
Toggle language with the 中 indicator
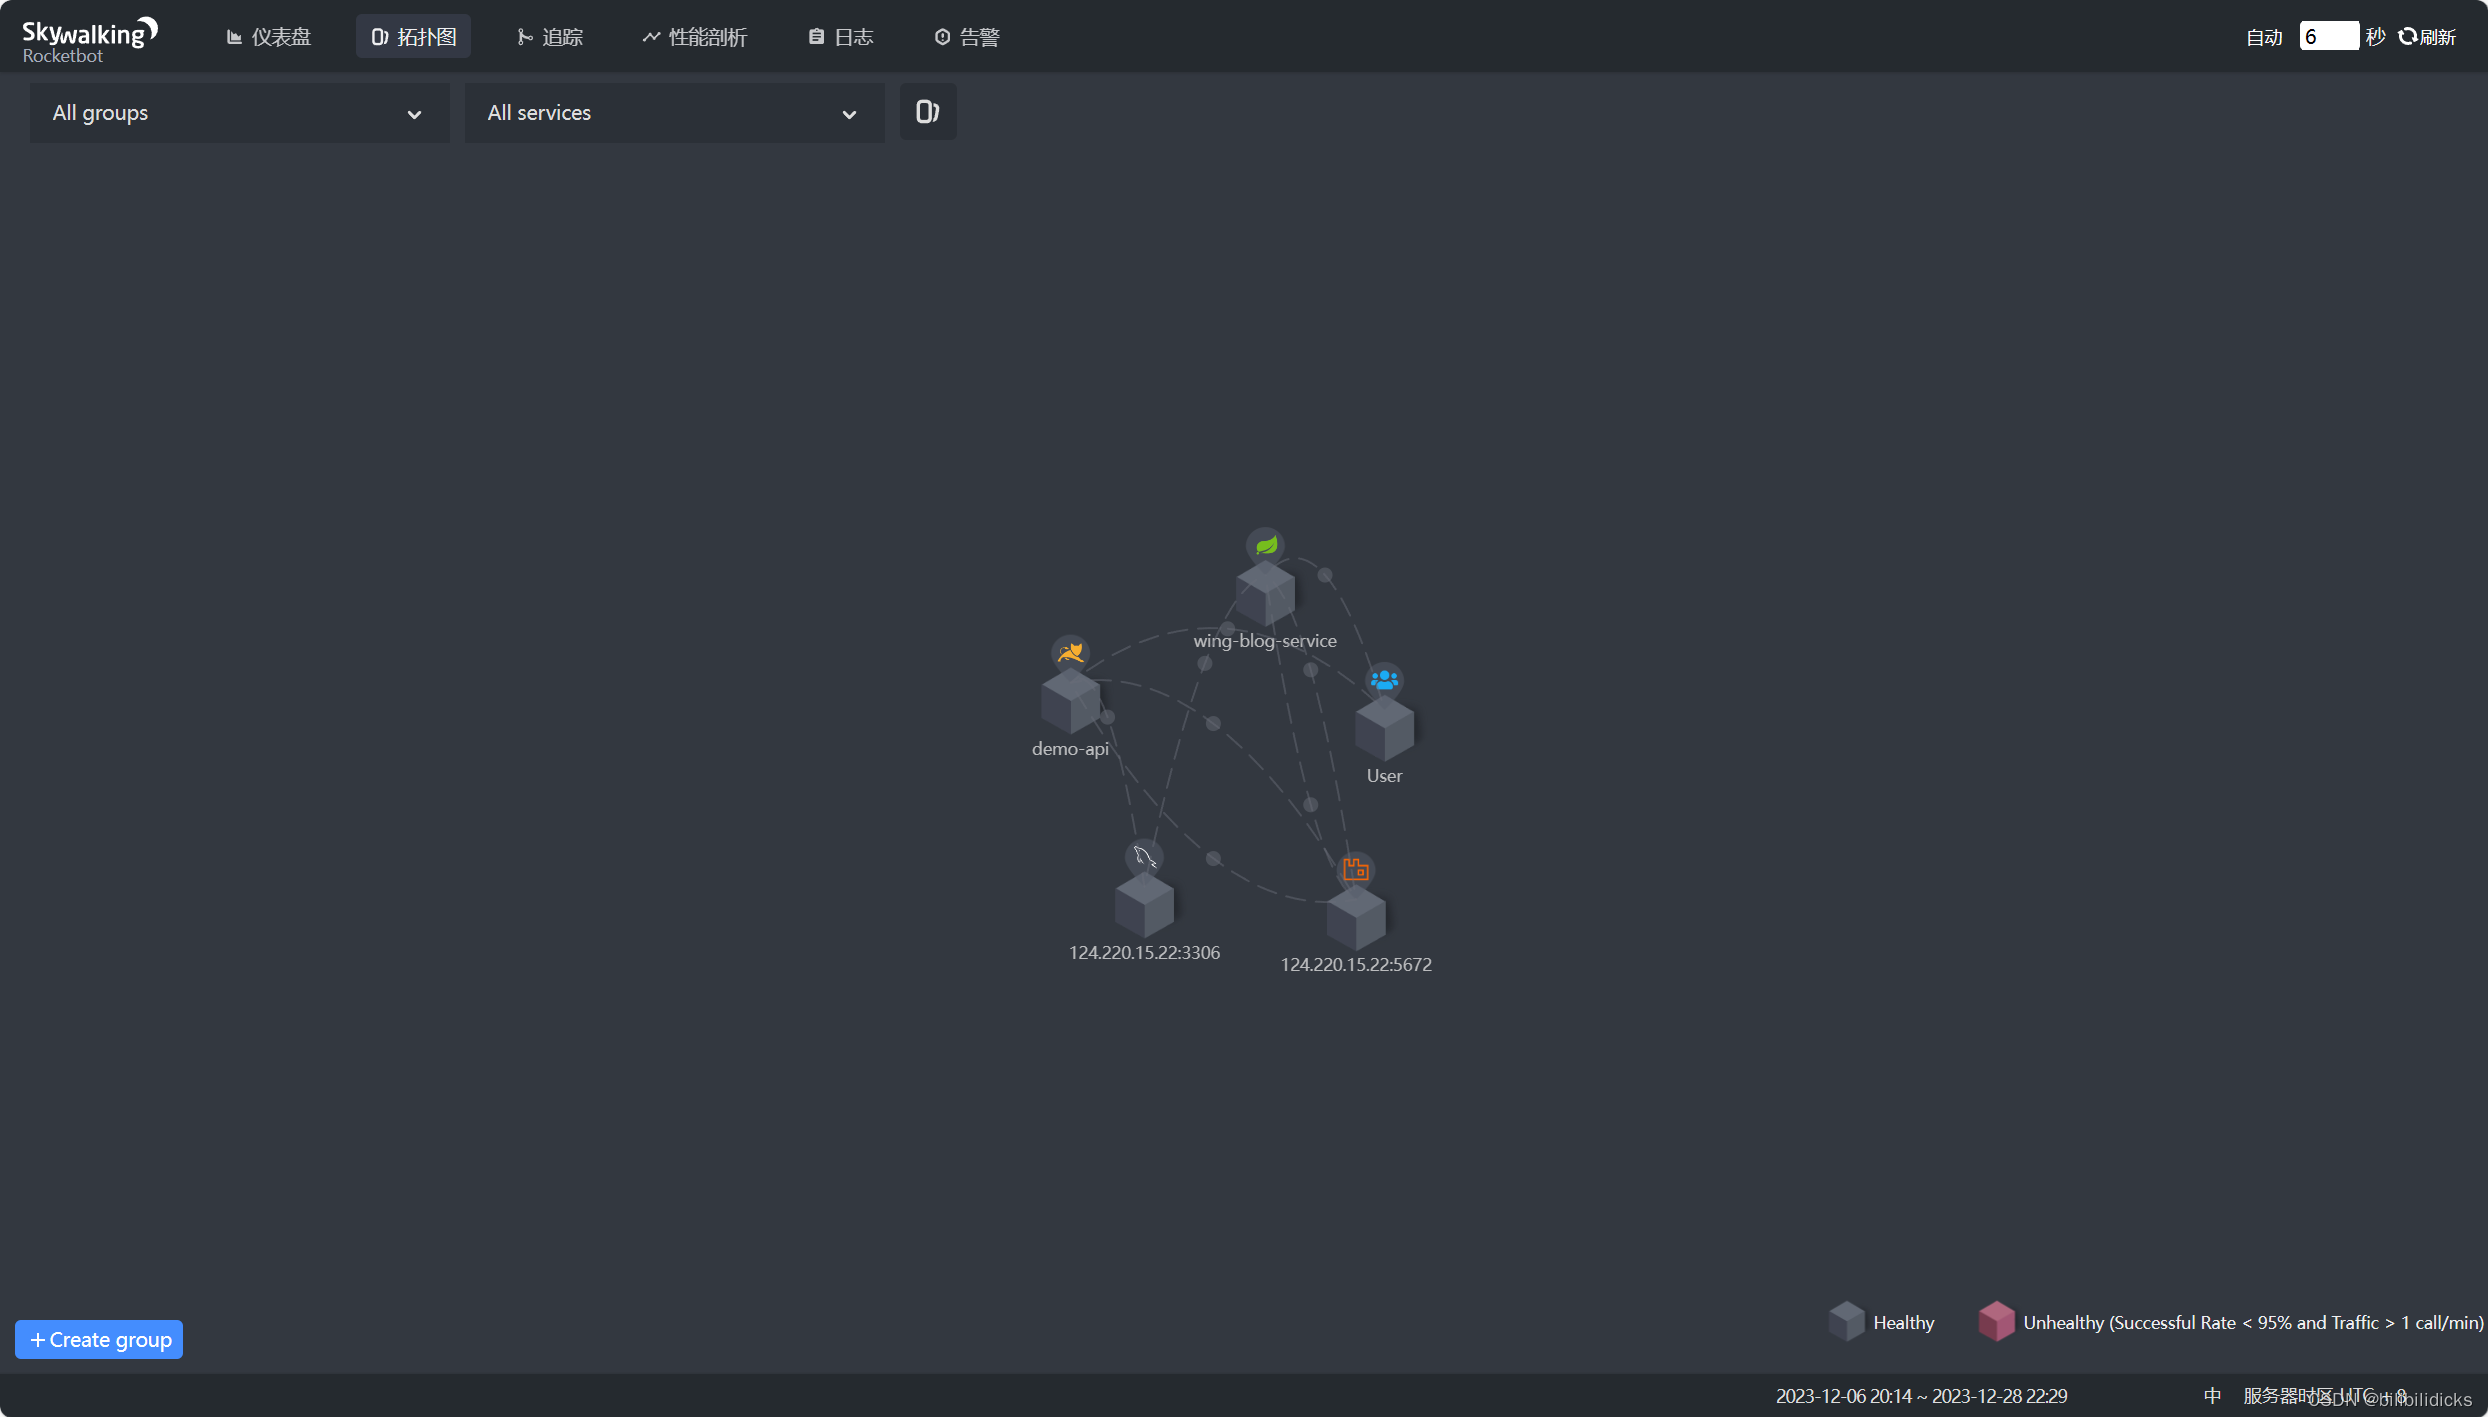click(x=2212, y=1395)
